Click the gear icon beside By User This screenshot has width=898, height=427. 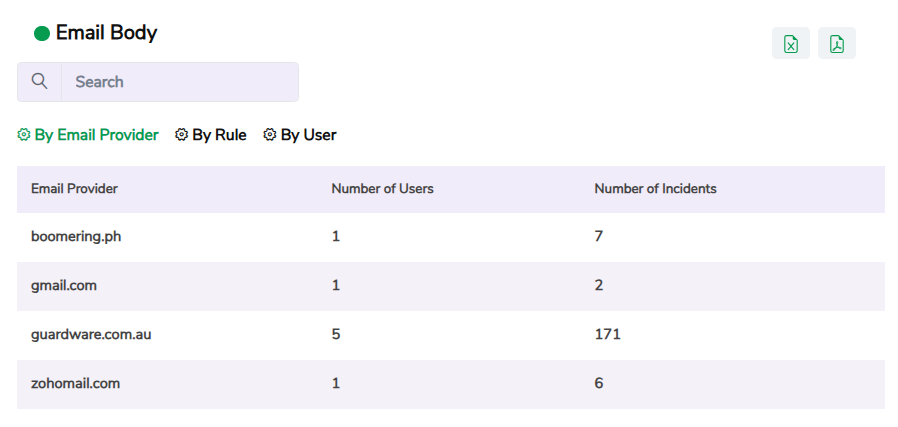(269, 135)
